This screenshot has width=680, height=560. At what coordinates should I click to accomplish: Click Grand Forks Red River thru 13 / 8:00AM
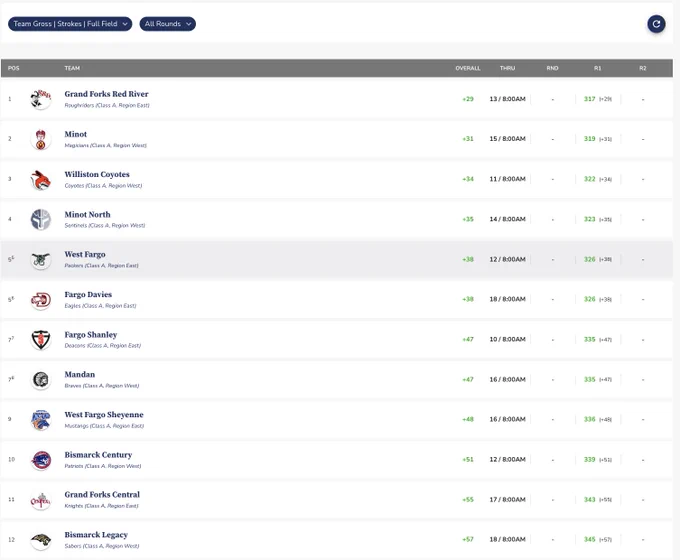(507, 99)
